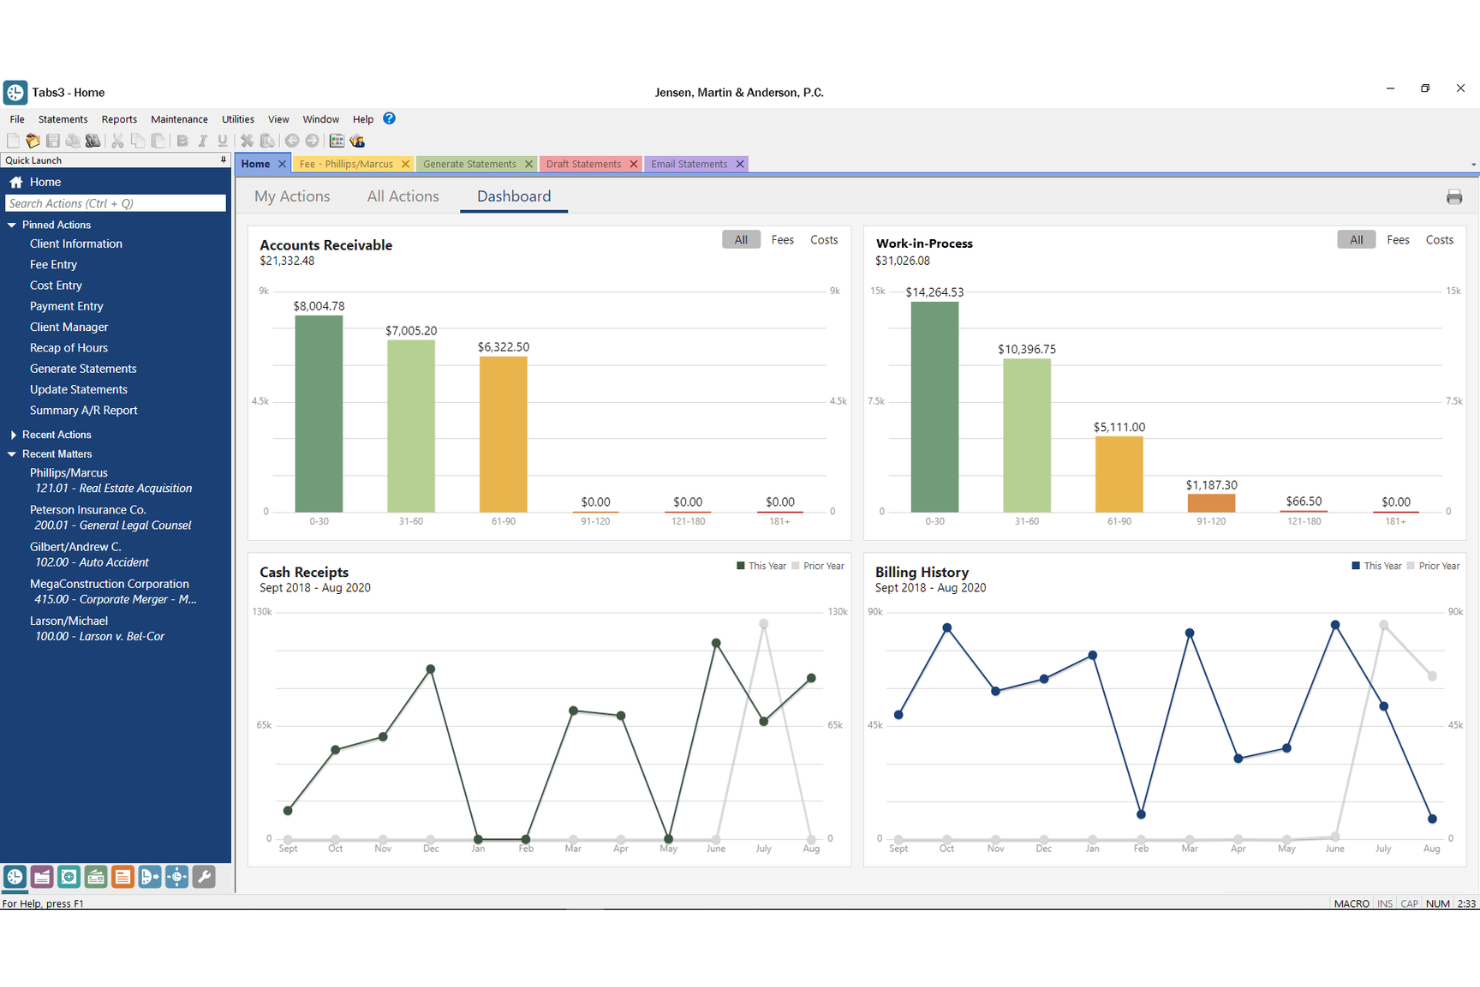Toggle This Year legend in Billing History

click(1377, 566)
